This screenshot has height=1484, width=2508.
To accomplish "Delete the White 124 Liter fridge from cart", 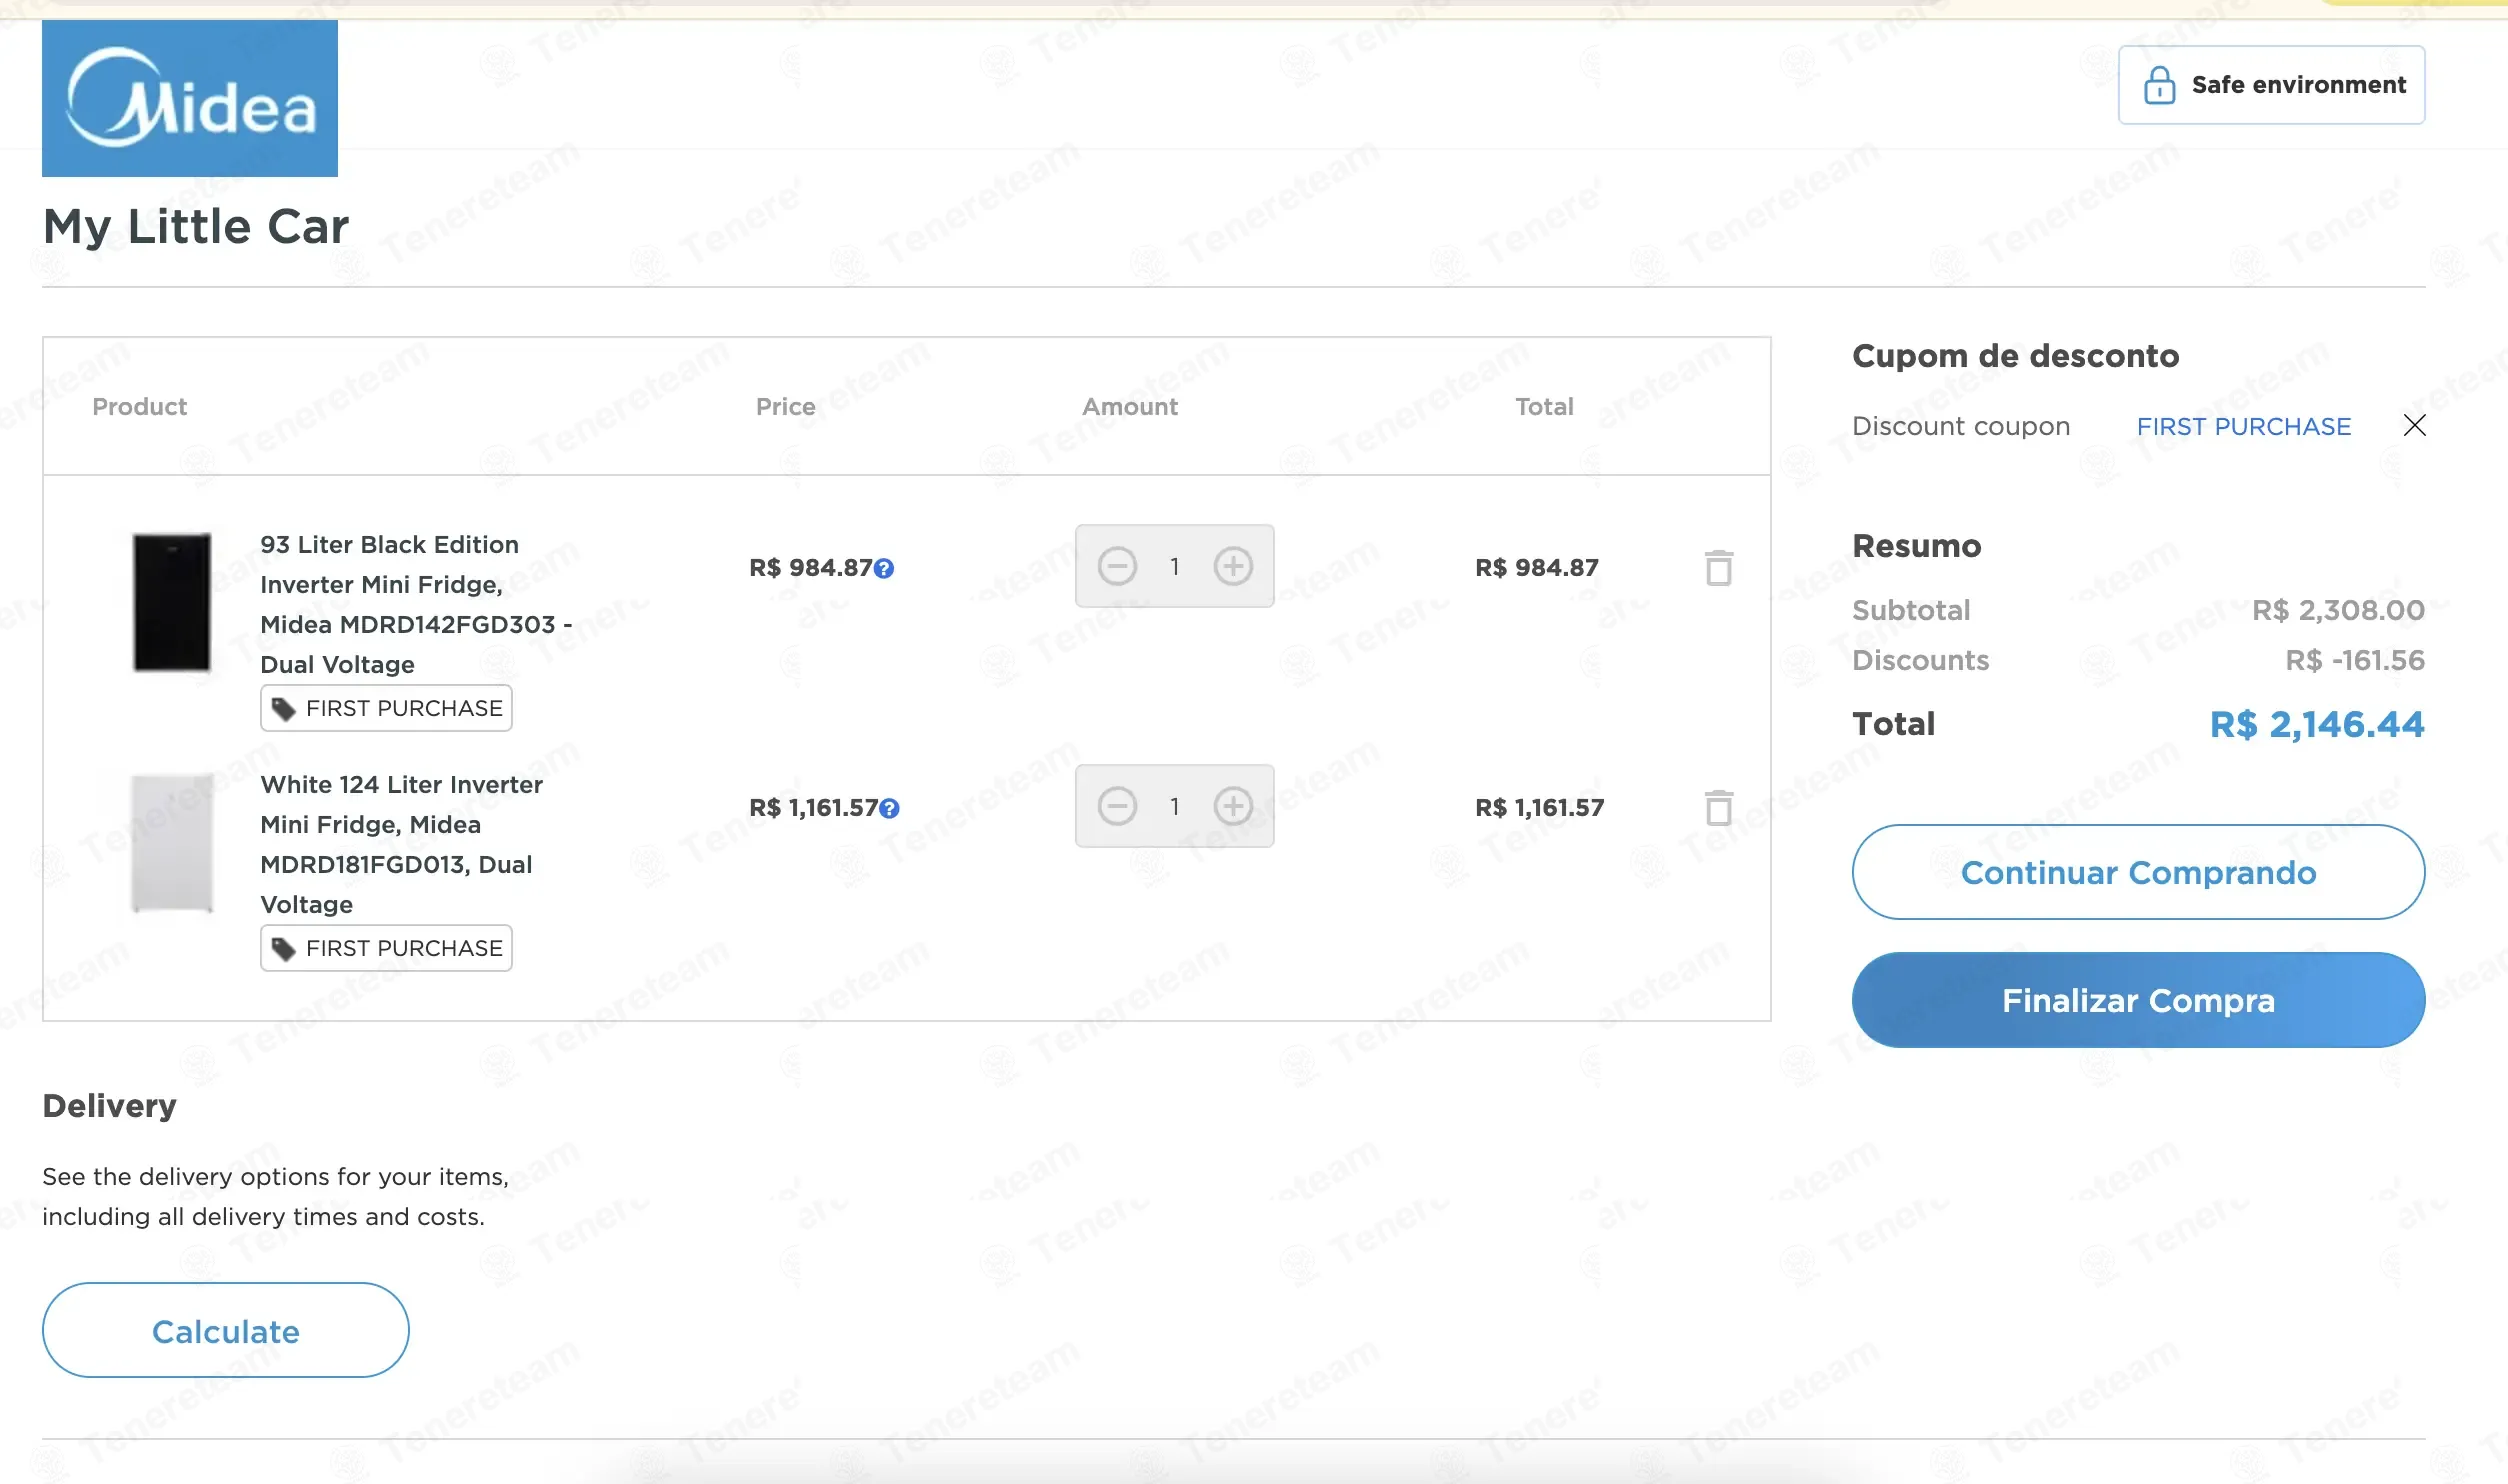I will click(1718, 808).
